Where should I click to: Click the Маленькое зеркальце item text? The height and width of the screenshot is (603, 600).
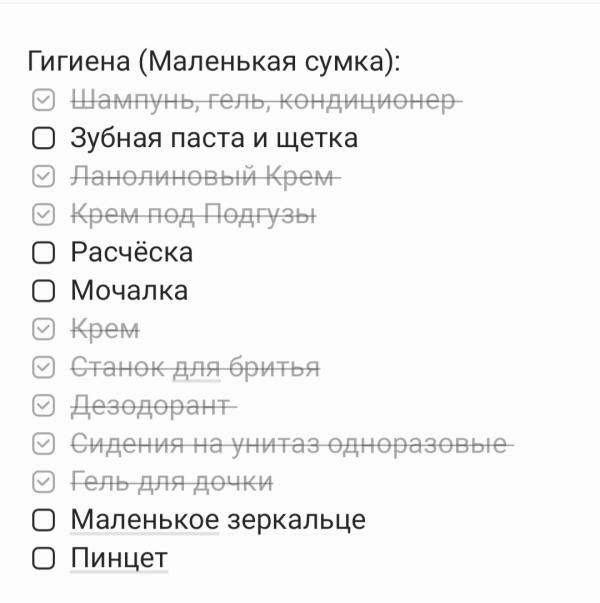point(218,520)
